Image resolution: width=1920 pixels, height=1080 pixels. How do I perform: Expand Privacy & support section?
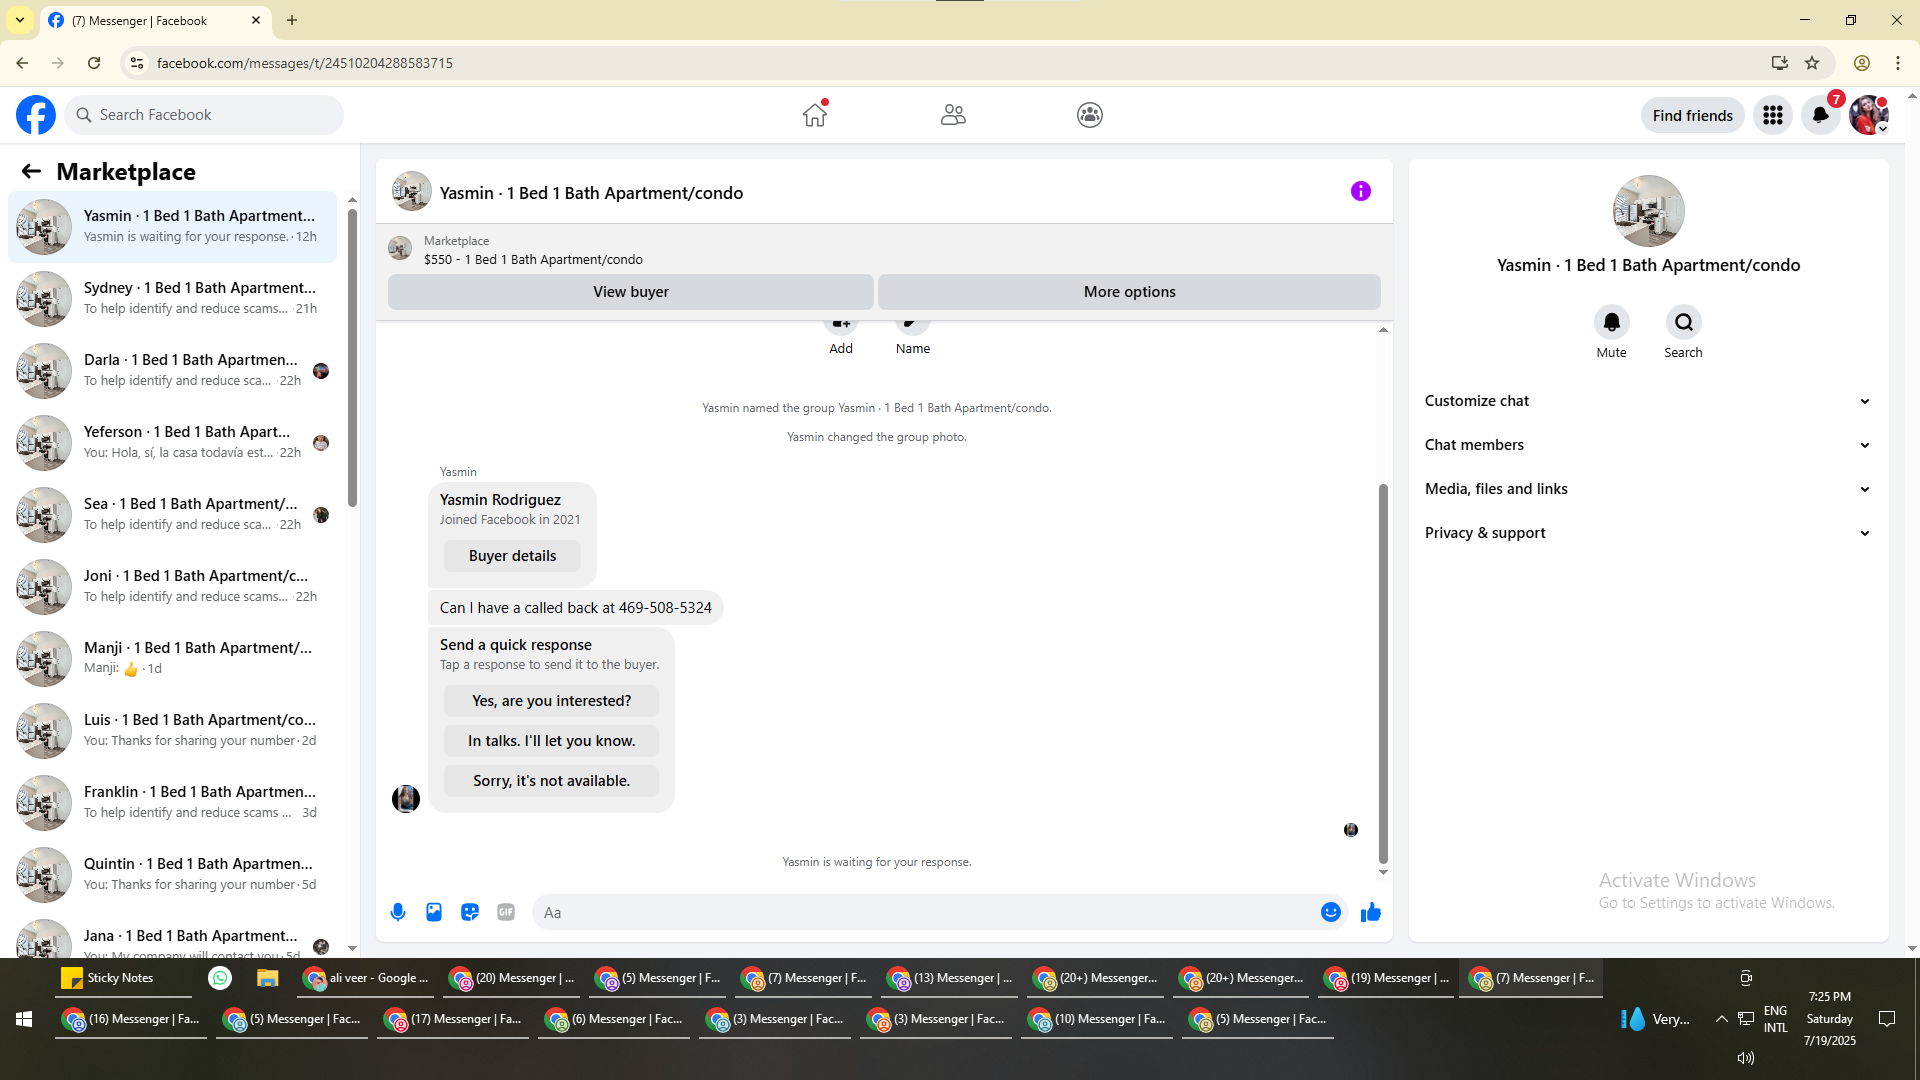click(1647, 533)
